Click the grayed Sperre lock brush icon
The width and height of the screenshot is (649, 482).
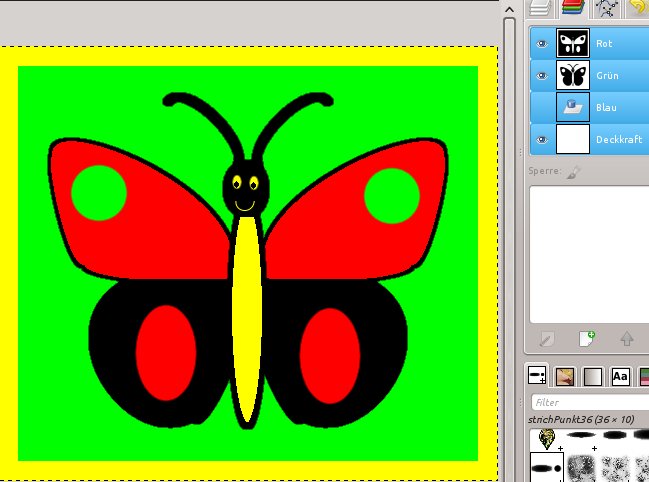[x=573, y=172]
